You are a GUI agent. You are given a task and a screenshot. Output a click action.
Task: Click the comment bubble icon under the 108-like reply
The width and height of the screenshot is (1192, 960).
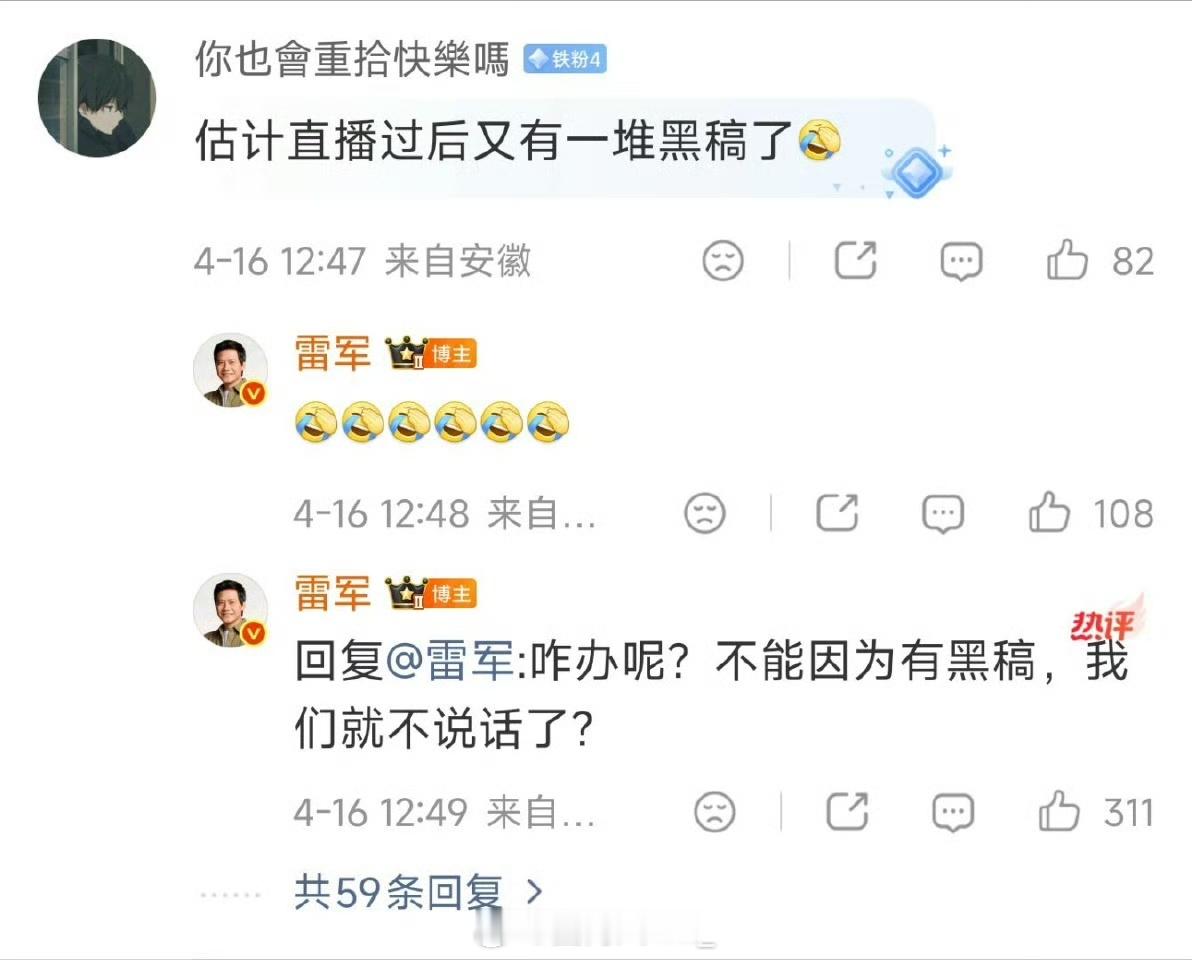coord(944,513)
